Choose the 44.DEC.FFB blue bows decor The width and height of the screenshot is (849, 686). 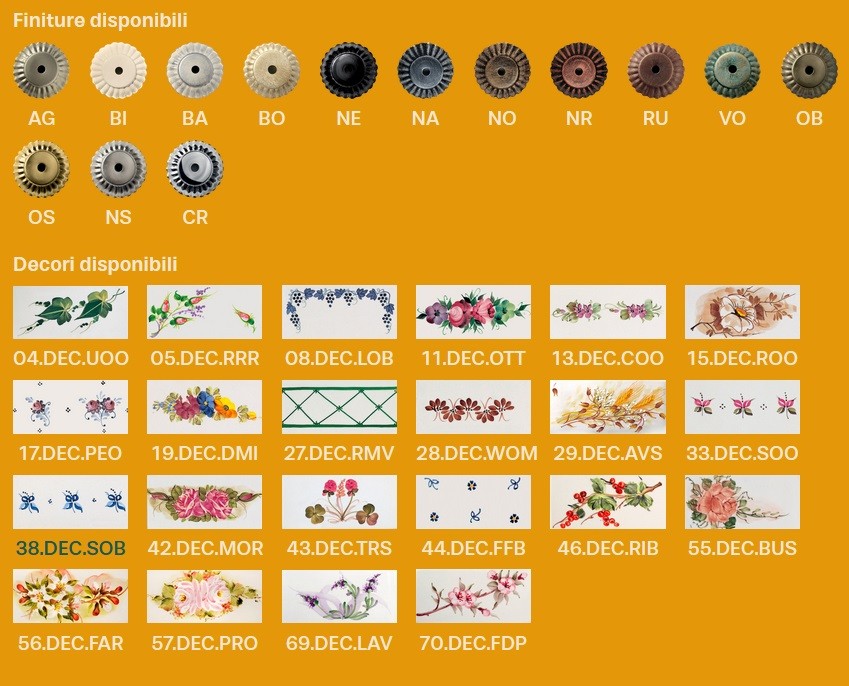click(x=473, y=502)
